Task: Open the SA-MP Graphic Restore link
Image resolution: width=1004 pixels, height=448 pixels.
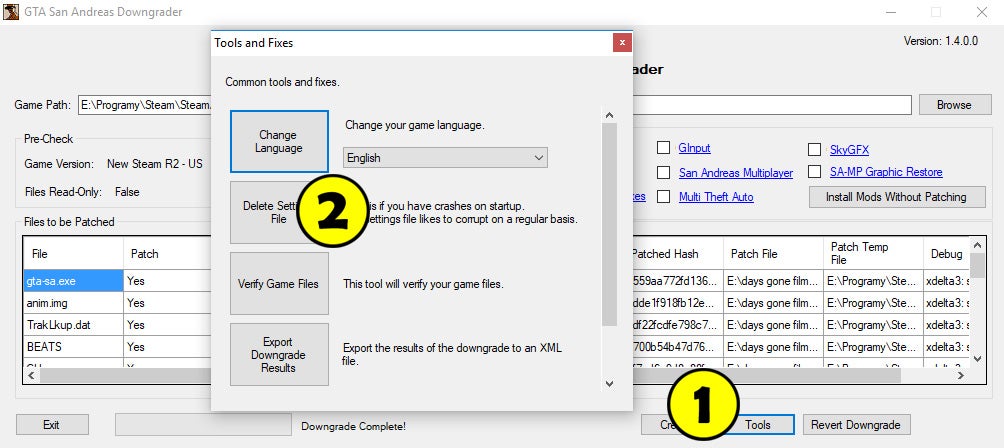Action: (886, 172)
